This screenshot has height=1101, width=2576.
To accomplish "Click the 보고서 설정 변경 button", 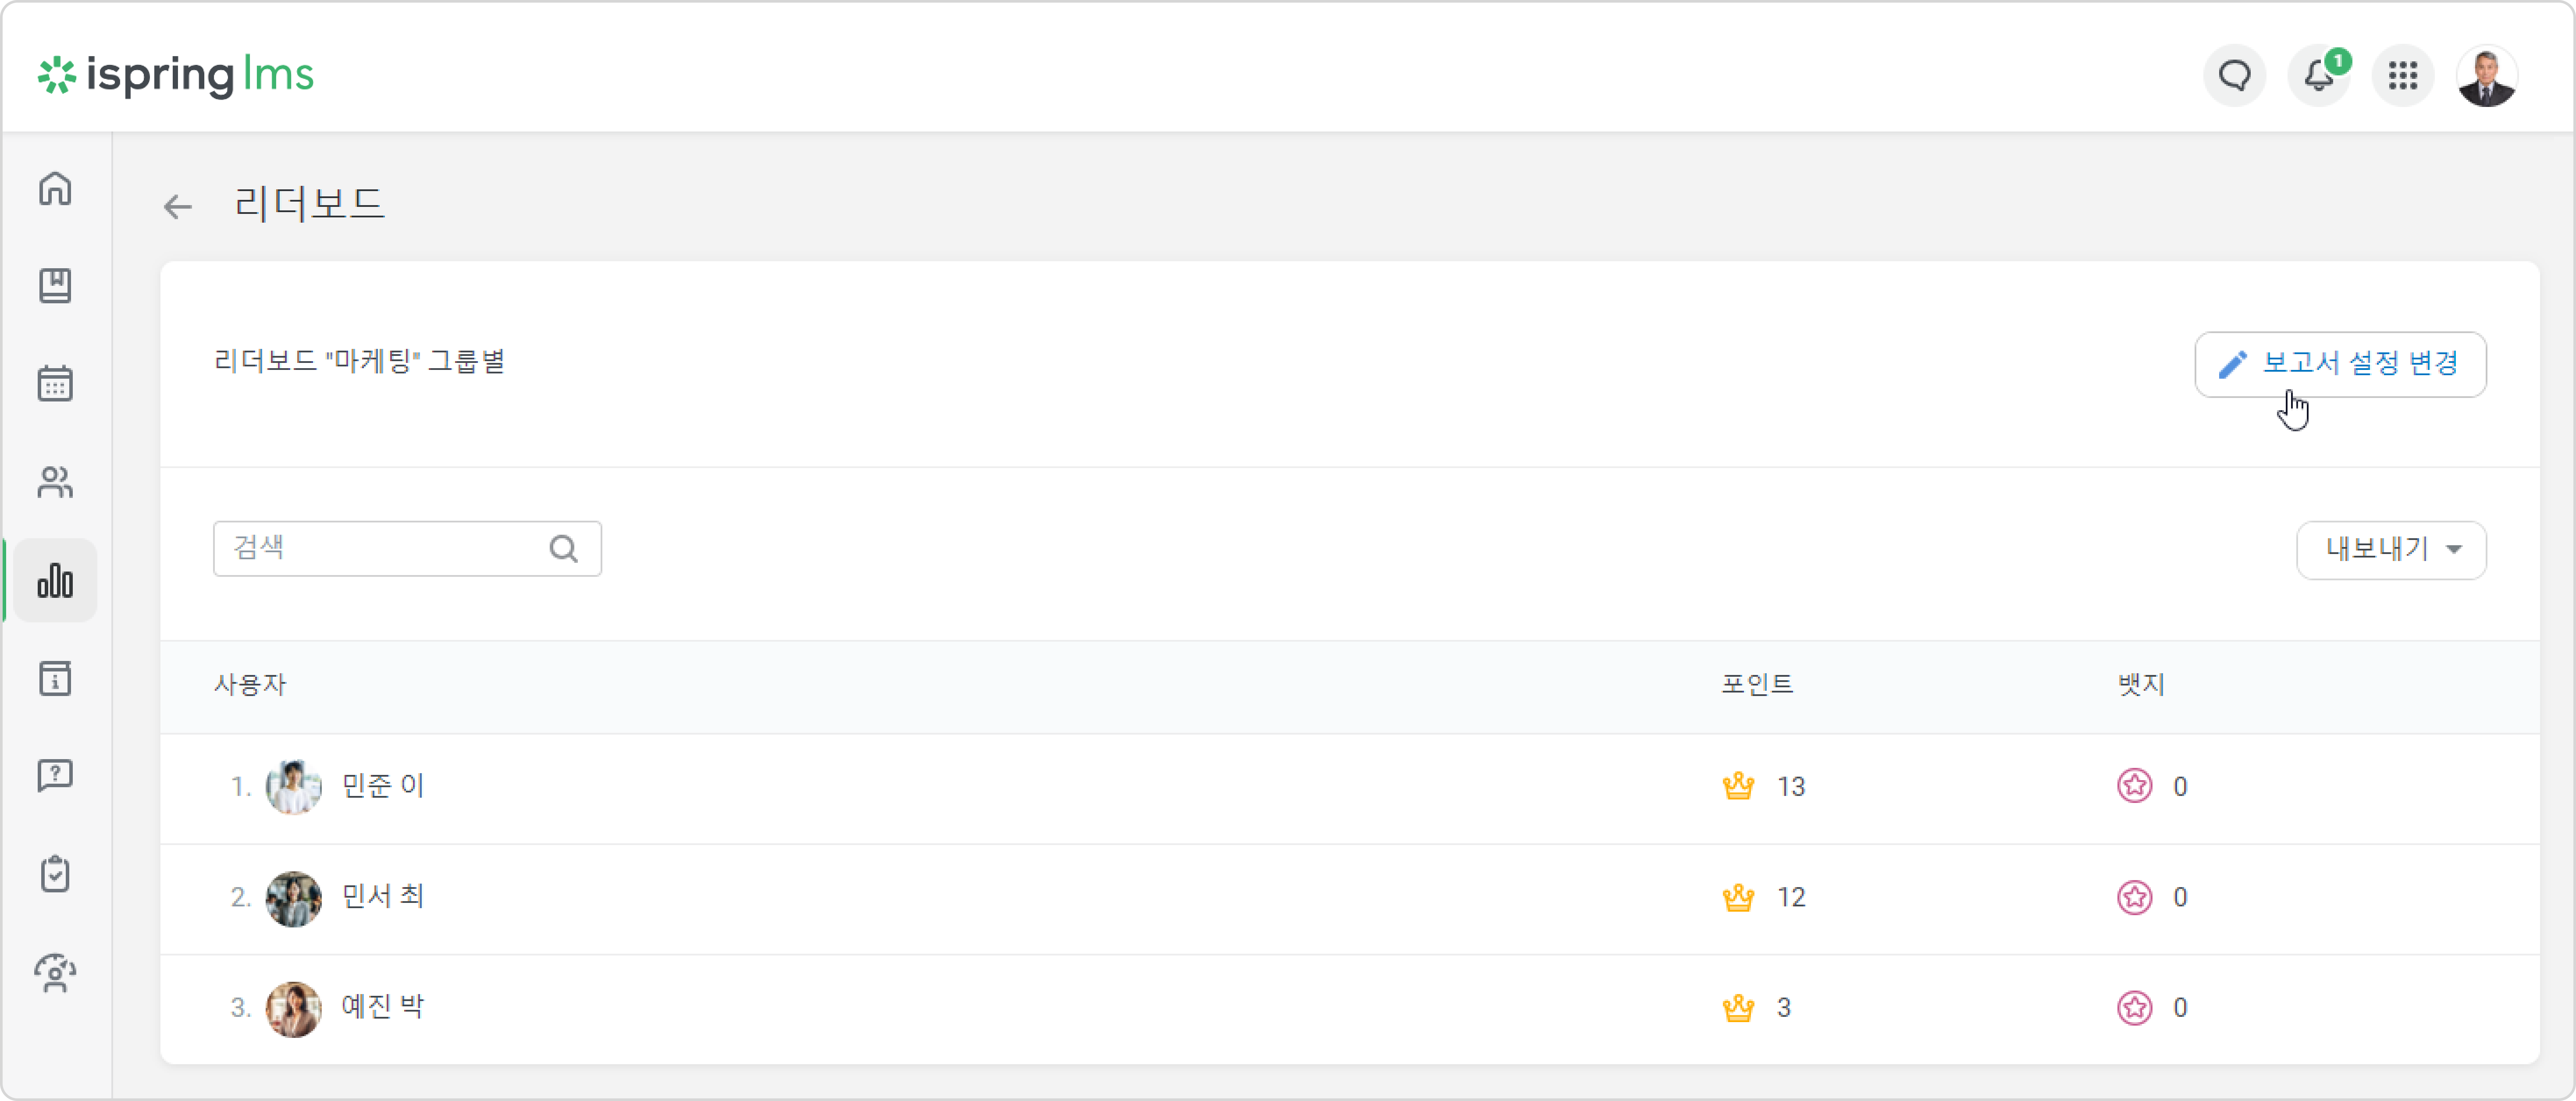I will 2340,364.
